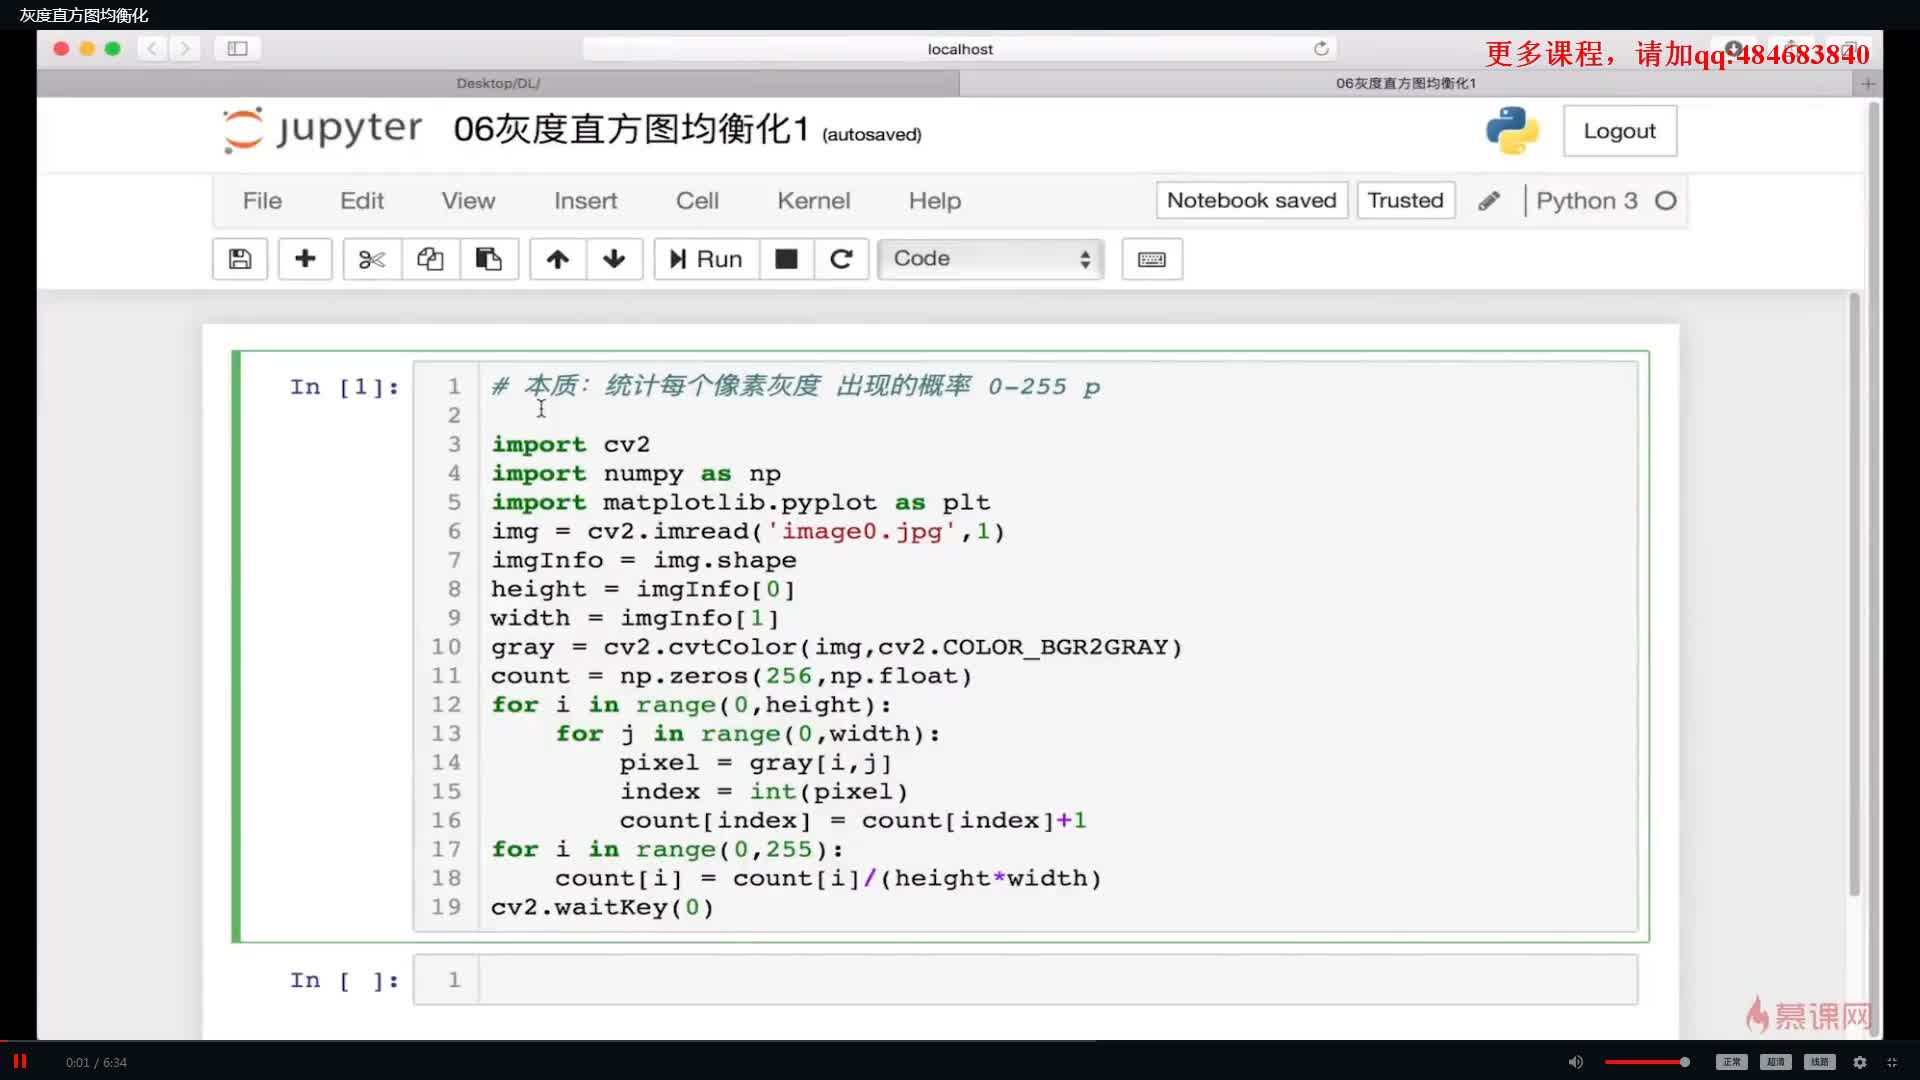Click the Jupyter logo

point(322,130)
